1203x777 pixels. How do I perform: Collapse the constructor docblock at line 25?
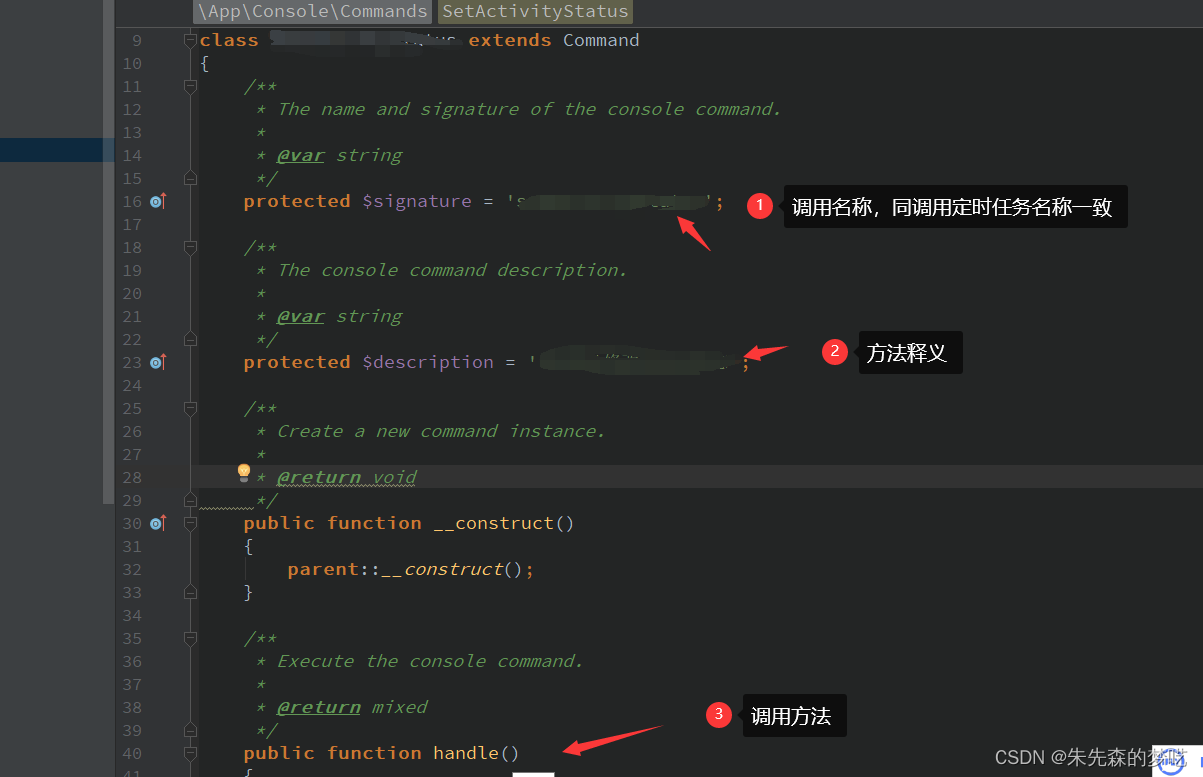tap(190, 408)
